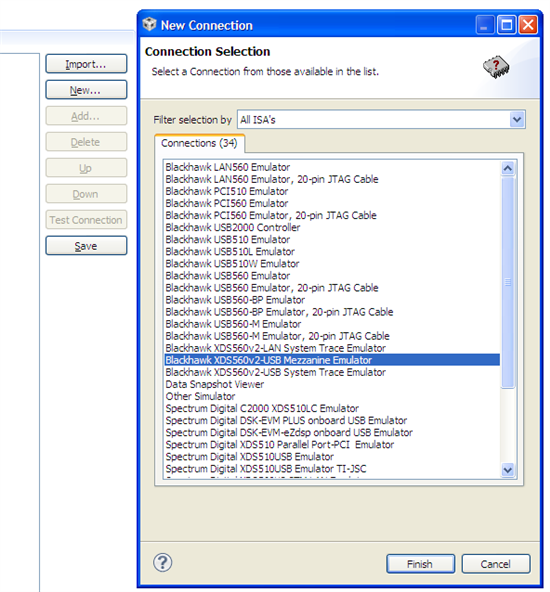Click the New... button
Viewport: 550px width, 592px height.
click(x=86, y=90)
